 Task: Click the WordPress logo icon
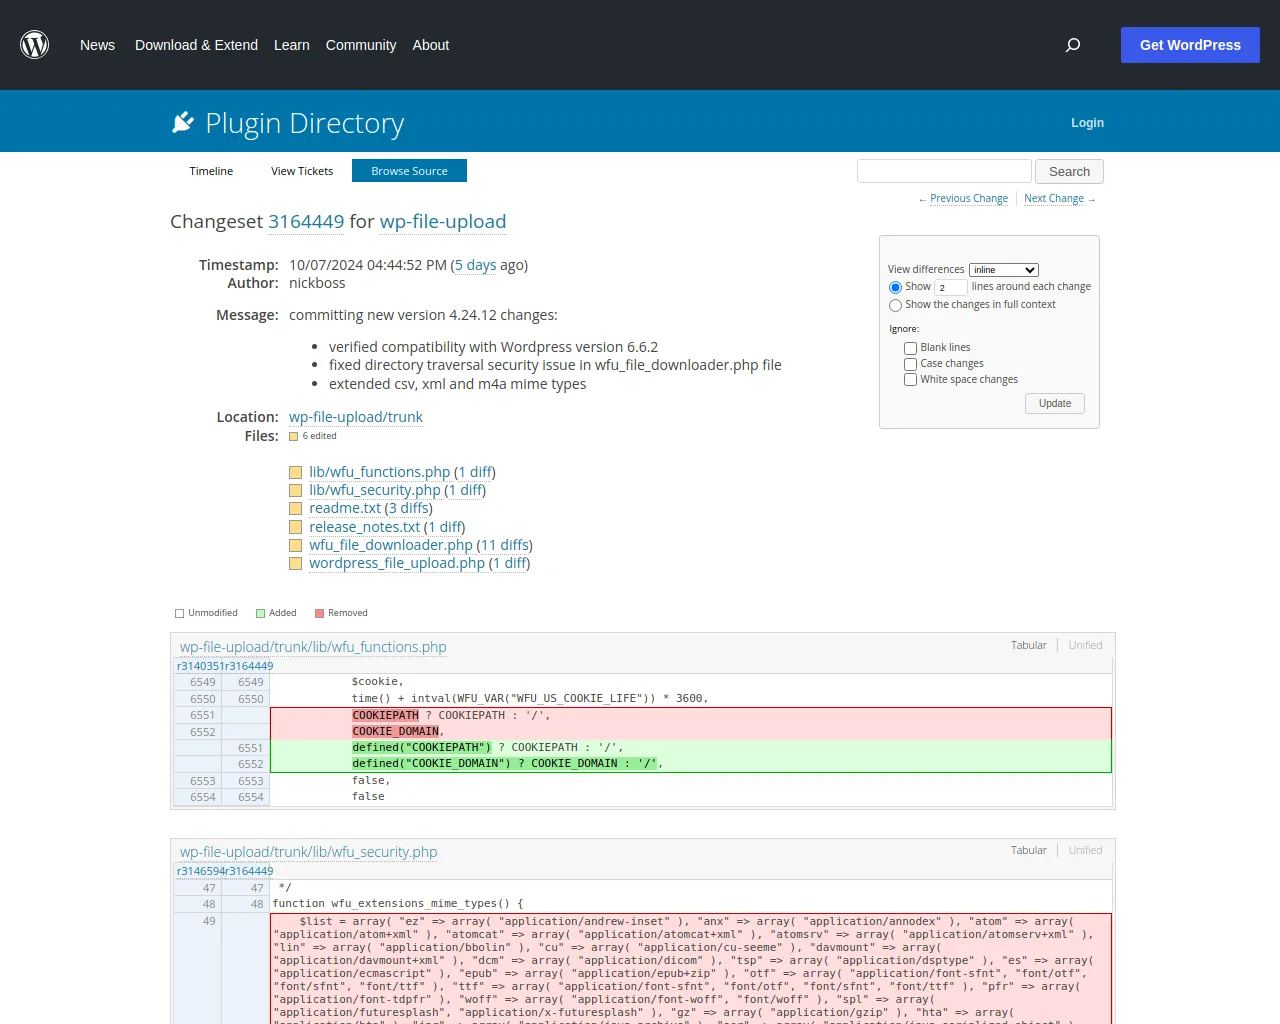(x=35, y=45)
